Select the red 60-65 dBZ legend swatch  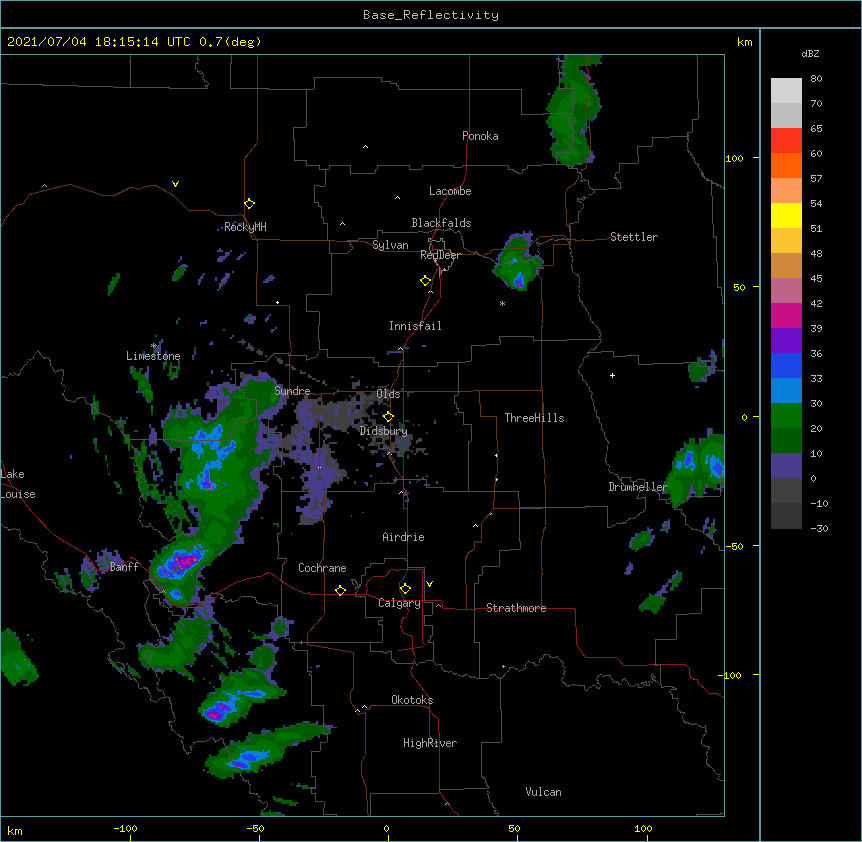(x=786, y=141)
